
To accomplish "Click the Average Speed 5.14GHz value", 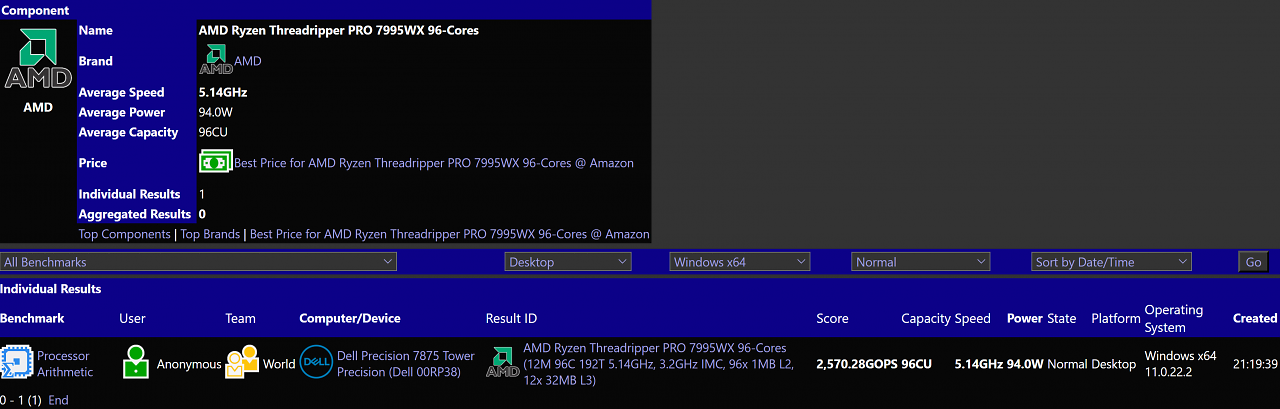I will (223, 93).
